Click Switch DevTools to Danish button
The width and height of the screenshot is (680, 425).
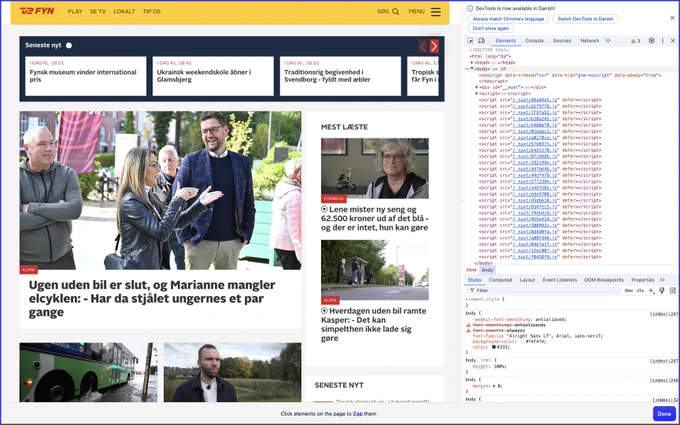(x=585, y=19)
